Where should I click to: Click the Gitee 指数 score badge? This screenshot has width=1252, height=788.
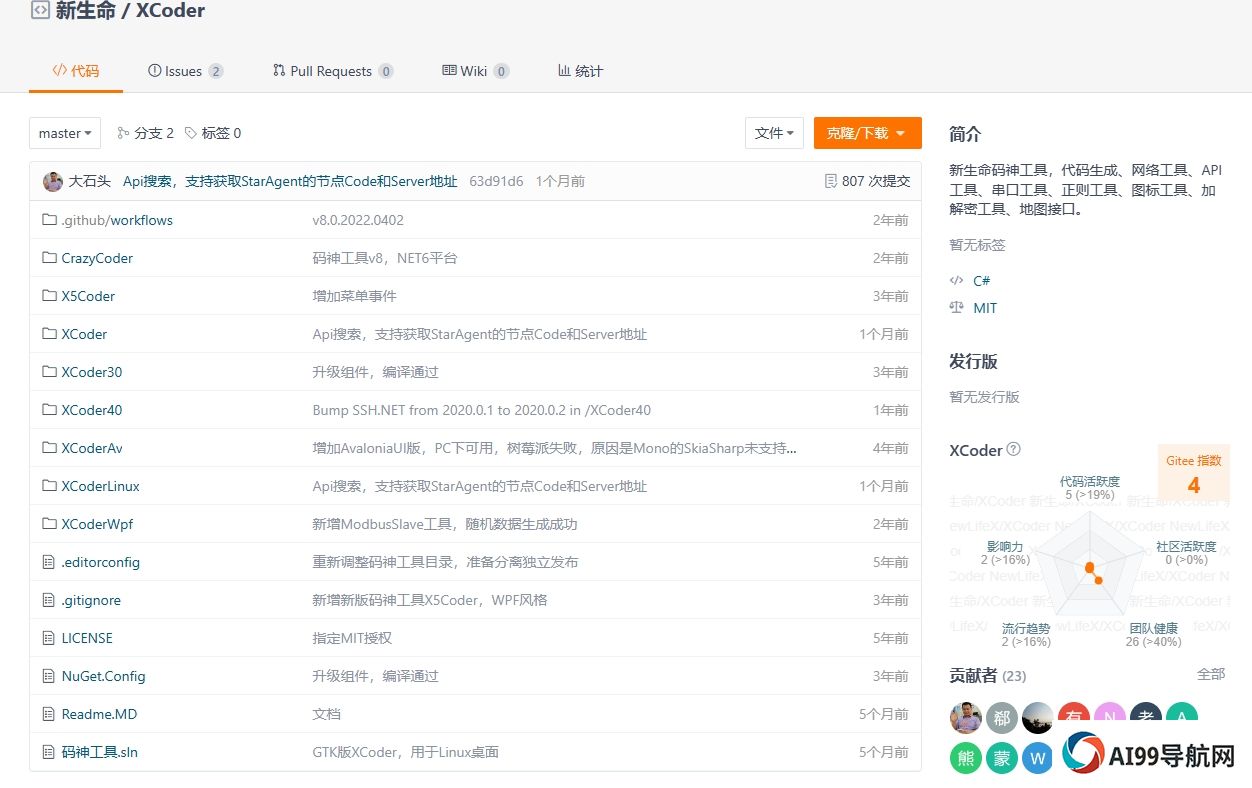click(x=1194, y=473)
